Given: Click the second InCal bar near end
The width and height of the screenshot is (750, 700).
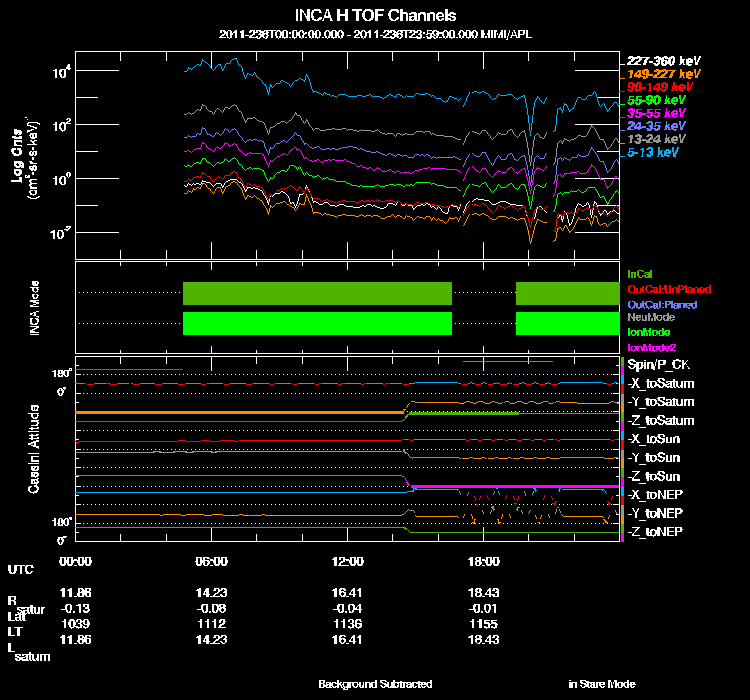Looking at the screenshot, I should tap(567, 293).
